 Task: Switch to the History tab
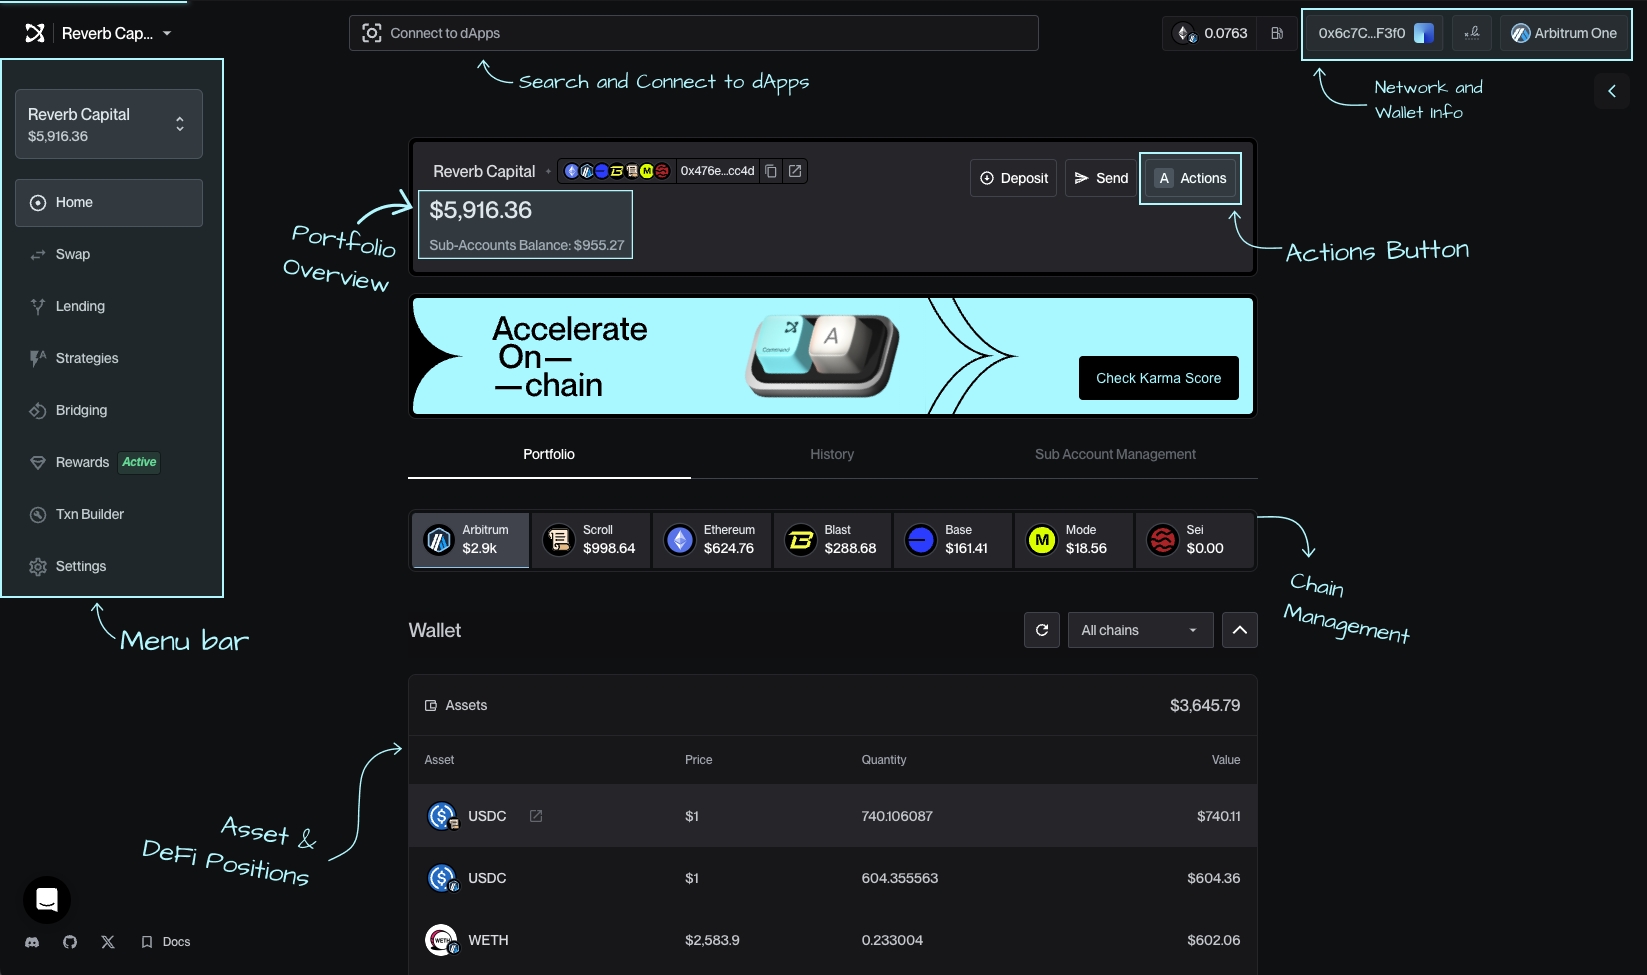831,454
